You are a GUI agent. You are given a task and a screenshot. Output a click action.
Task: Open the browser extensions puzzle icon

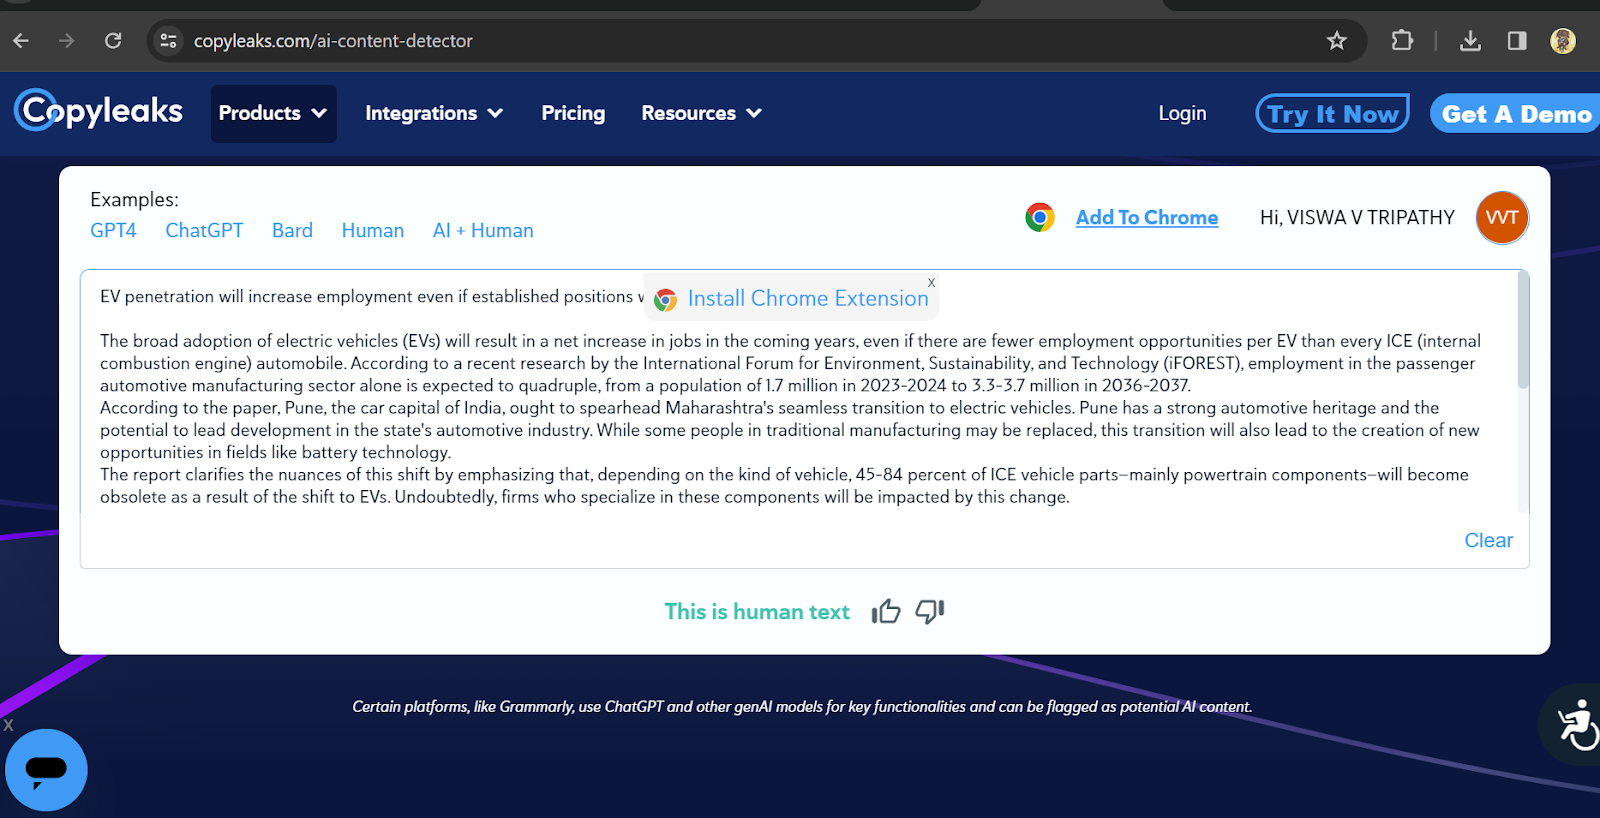[1402, 41]
